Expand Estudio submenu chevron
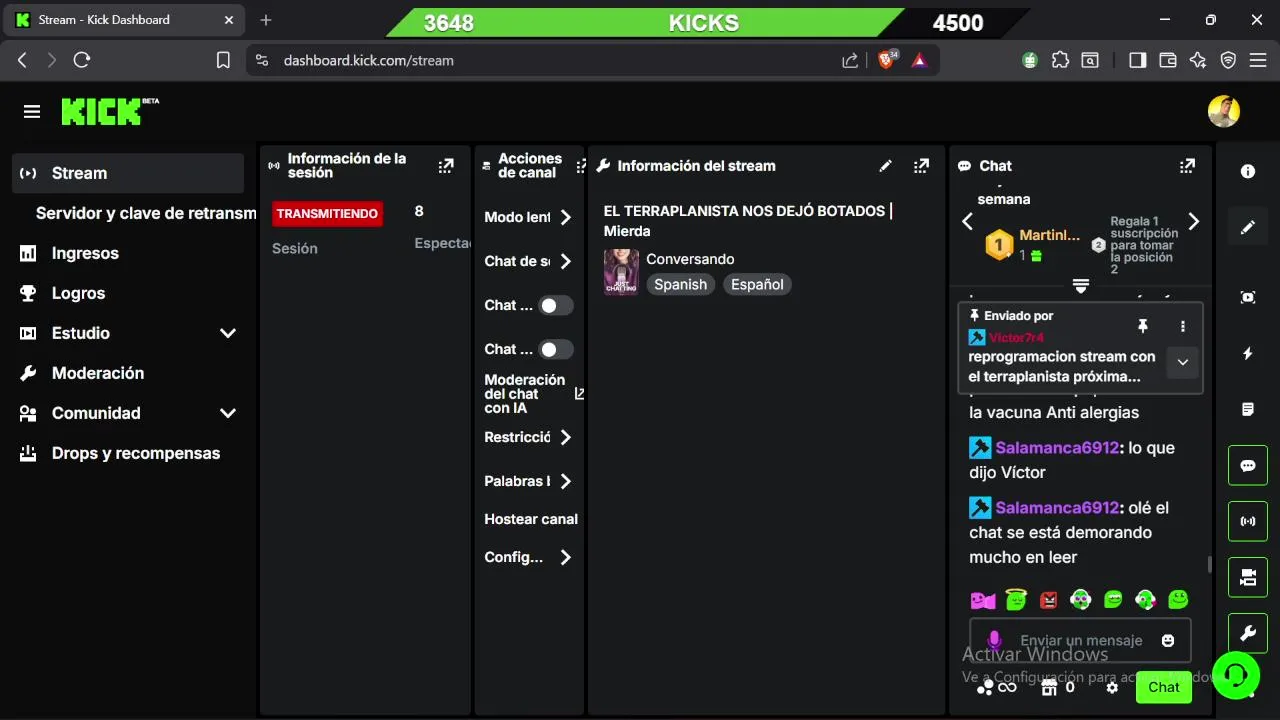 228,333
